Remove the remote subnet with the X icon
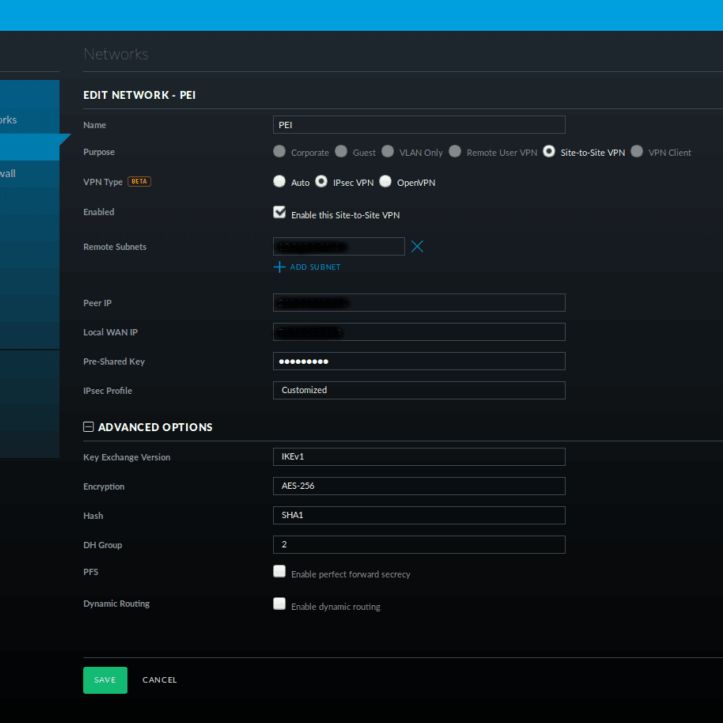Image resolution: width=723 pixels, height=723 pixels. 417,247
